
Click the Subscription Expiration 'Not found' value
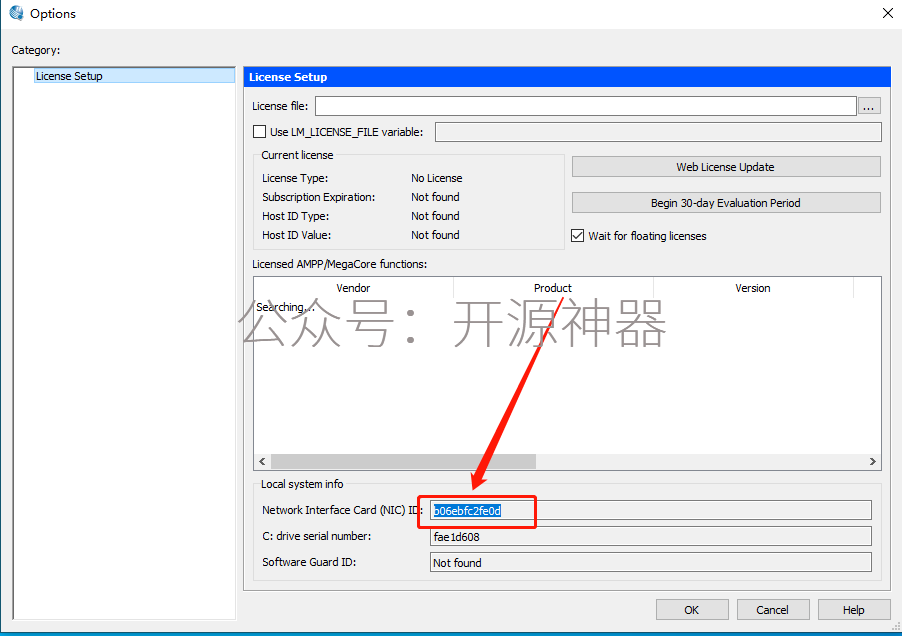(435, 197)
